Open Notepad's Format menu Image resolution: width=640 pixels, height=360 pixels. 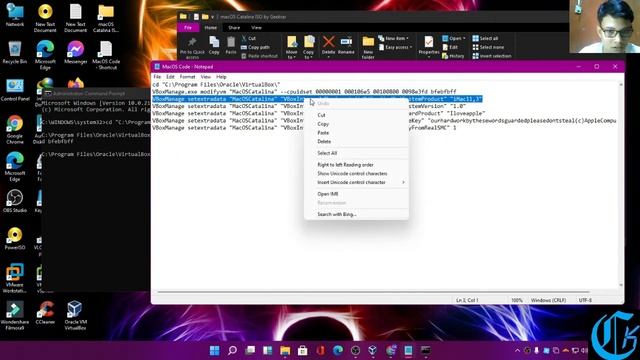pos(187,77)
